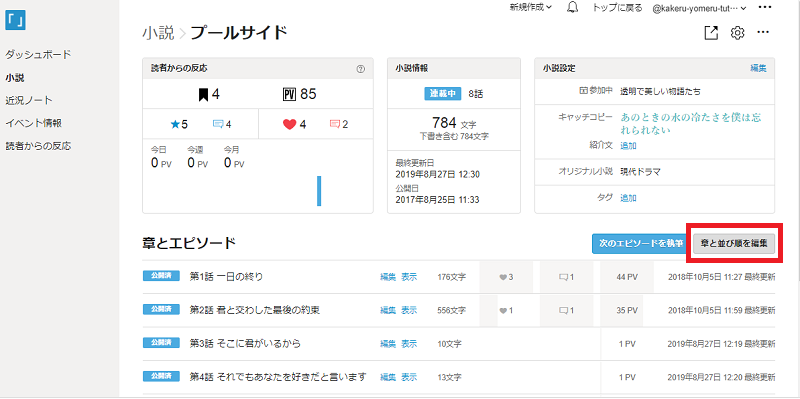
Task: Click 編集 link for 第1話 一日の終り
Action: coord(388,277)
